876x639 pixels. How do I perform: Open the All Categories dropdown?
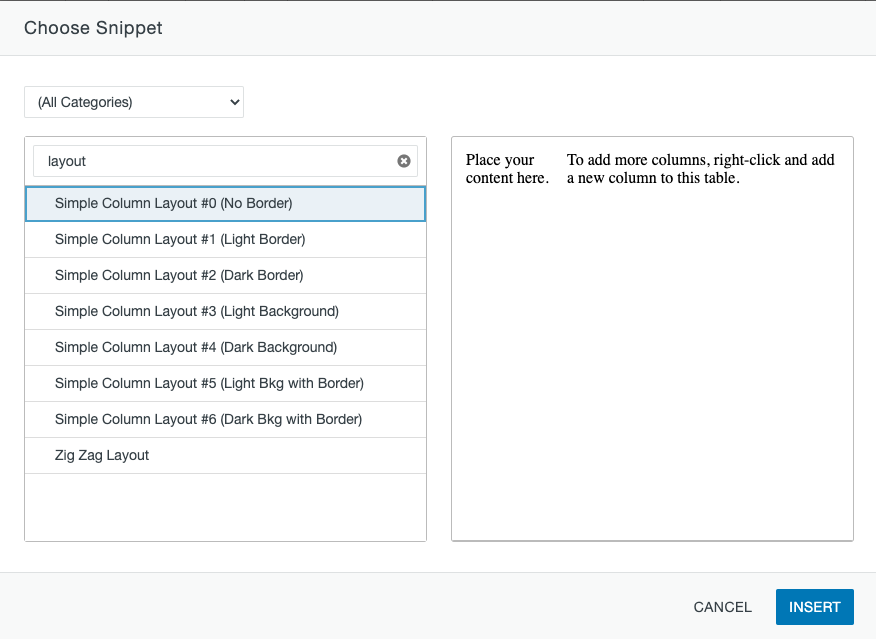(133, 102)
